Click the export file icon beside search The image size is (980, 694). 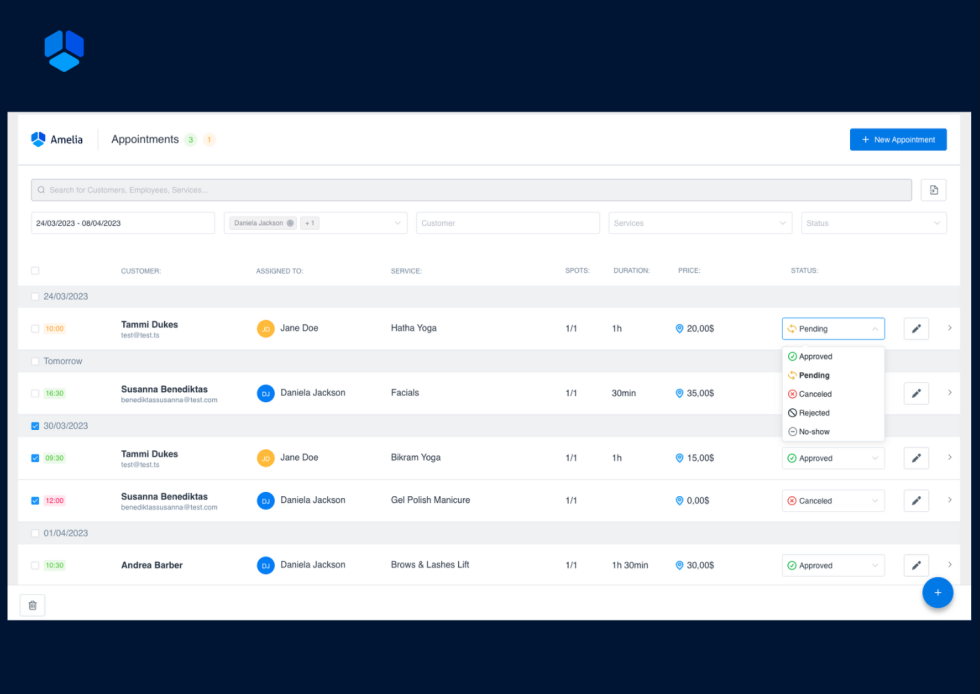tap(933, 190)
